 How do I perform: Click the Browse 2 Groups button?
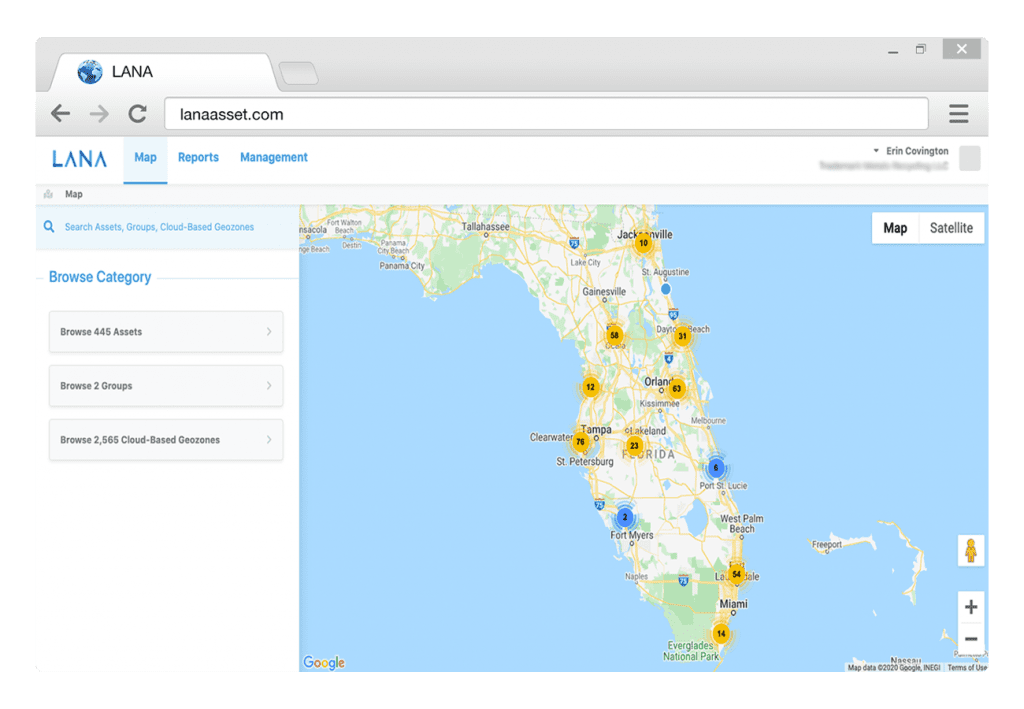point(165,385)
